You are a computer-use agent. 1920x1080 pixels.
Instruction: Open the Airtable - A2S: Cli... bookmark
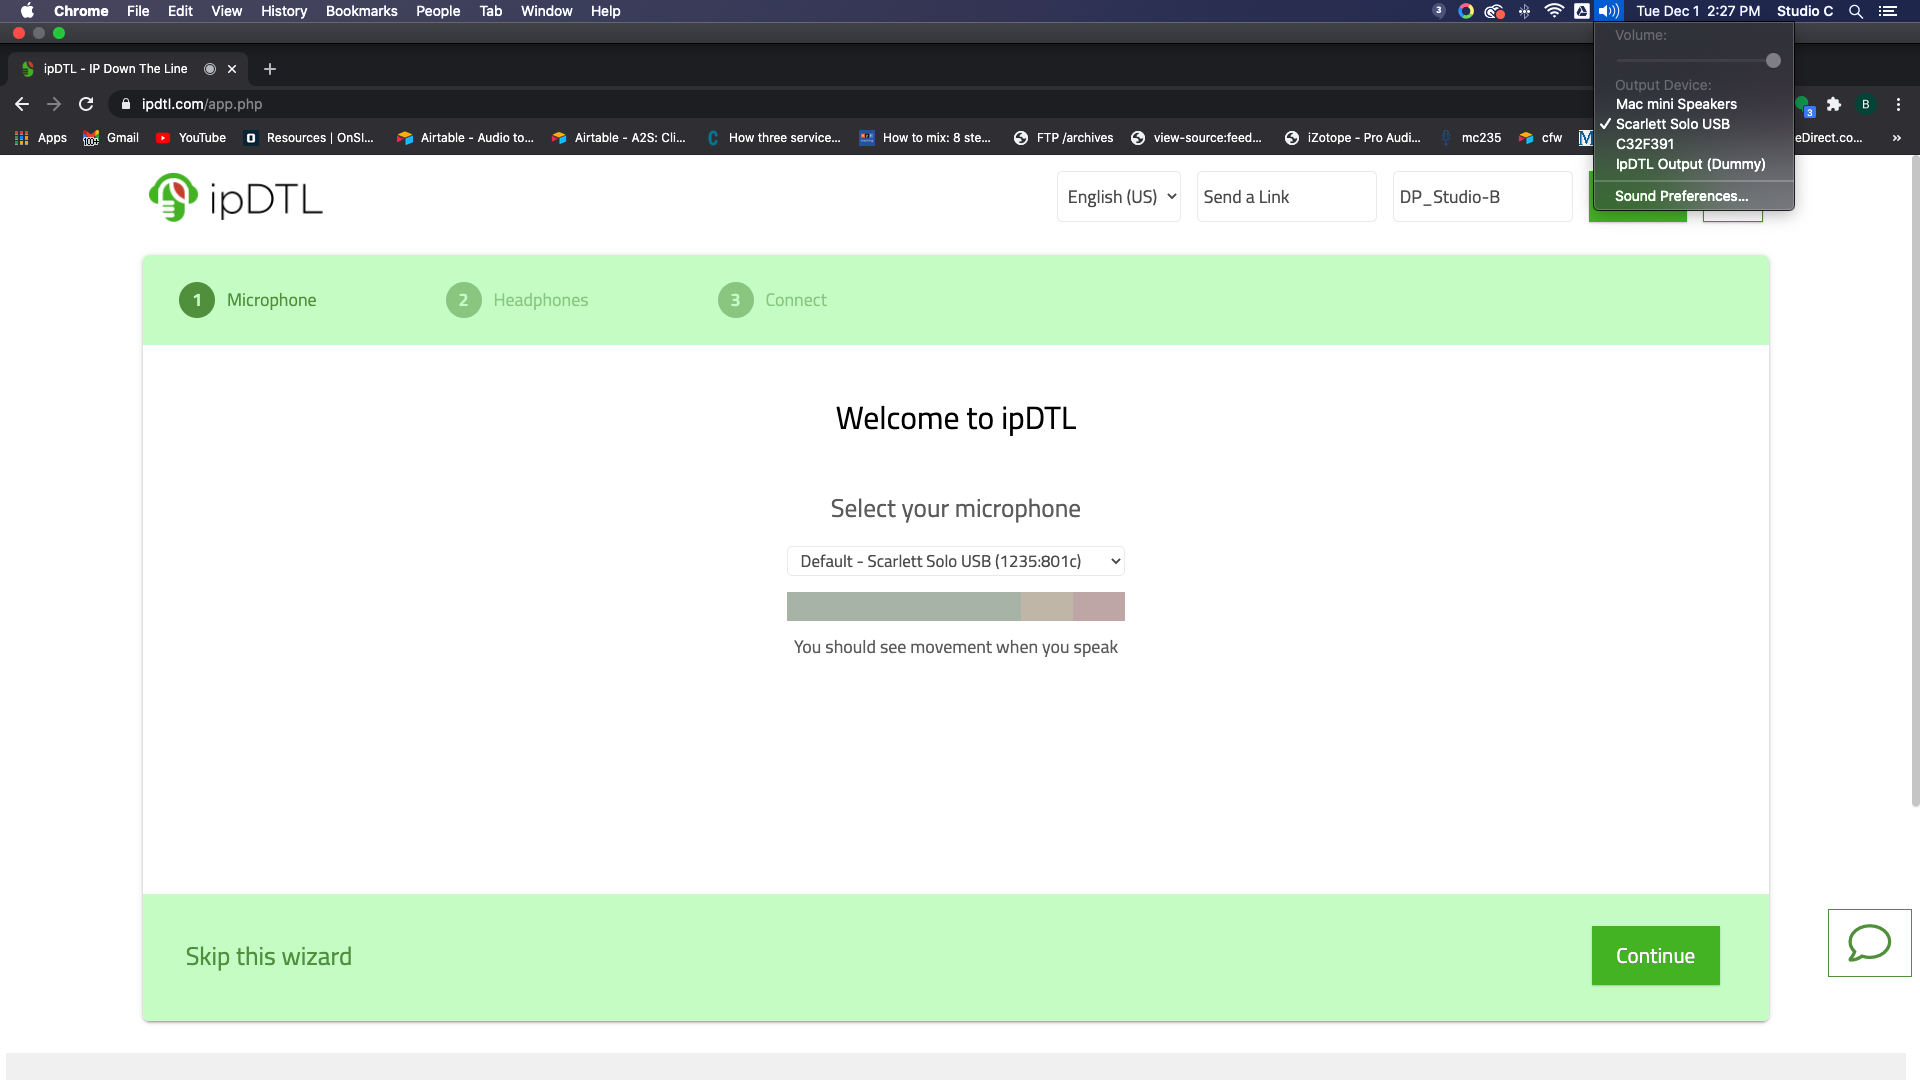pos(618,138)
